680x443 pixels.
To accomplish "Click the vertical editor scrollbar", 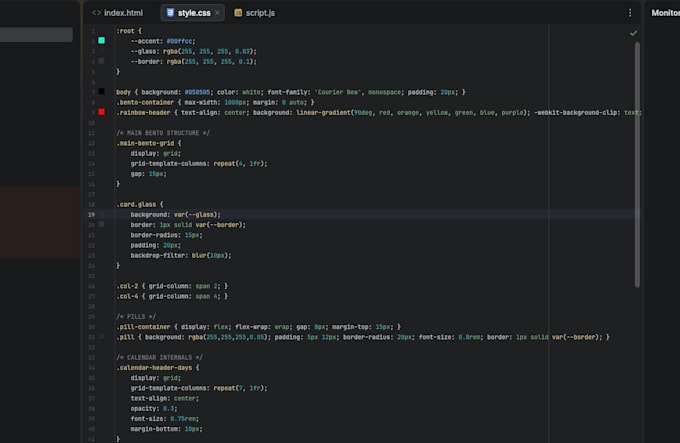I will [637, 165].
